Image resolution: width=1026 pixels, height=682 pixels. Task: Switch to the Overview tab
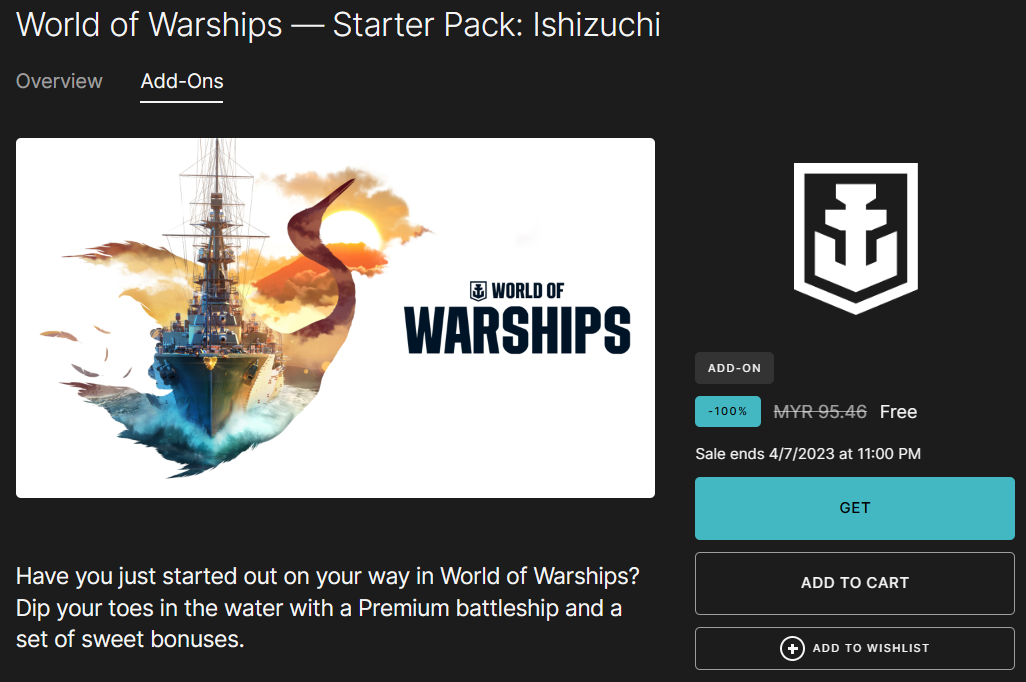click(x=59, y=81)
